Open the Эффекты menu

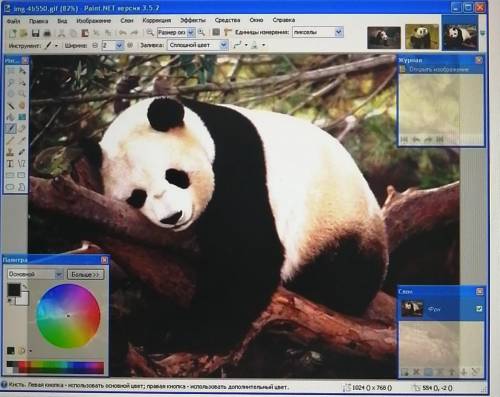click(x=193, y=20)
